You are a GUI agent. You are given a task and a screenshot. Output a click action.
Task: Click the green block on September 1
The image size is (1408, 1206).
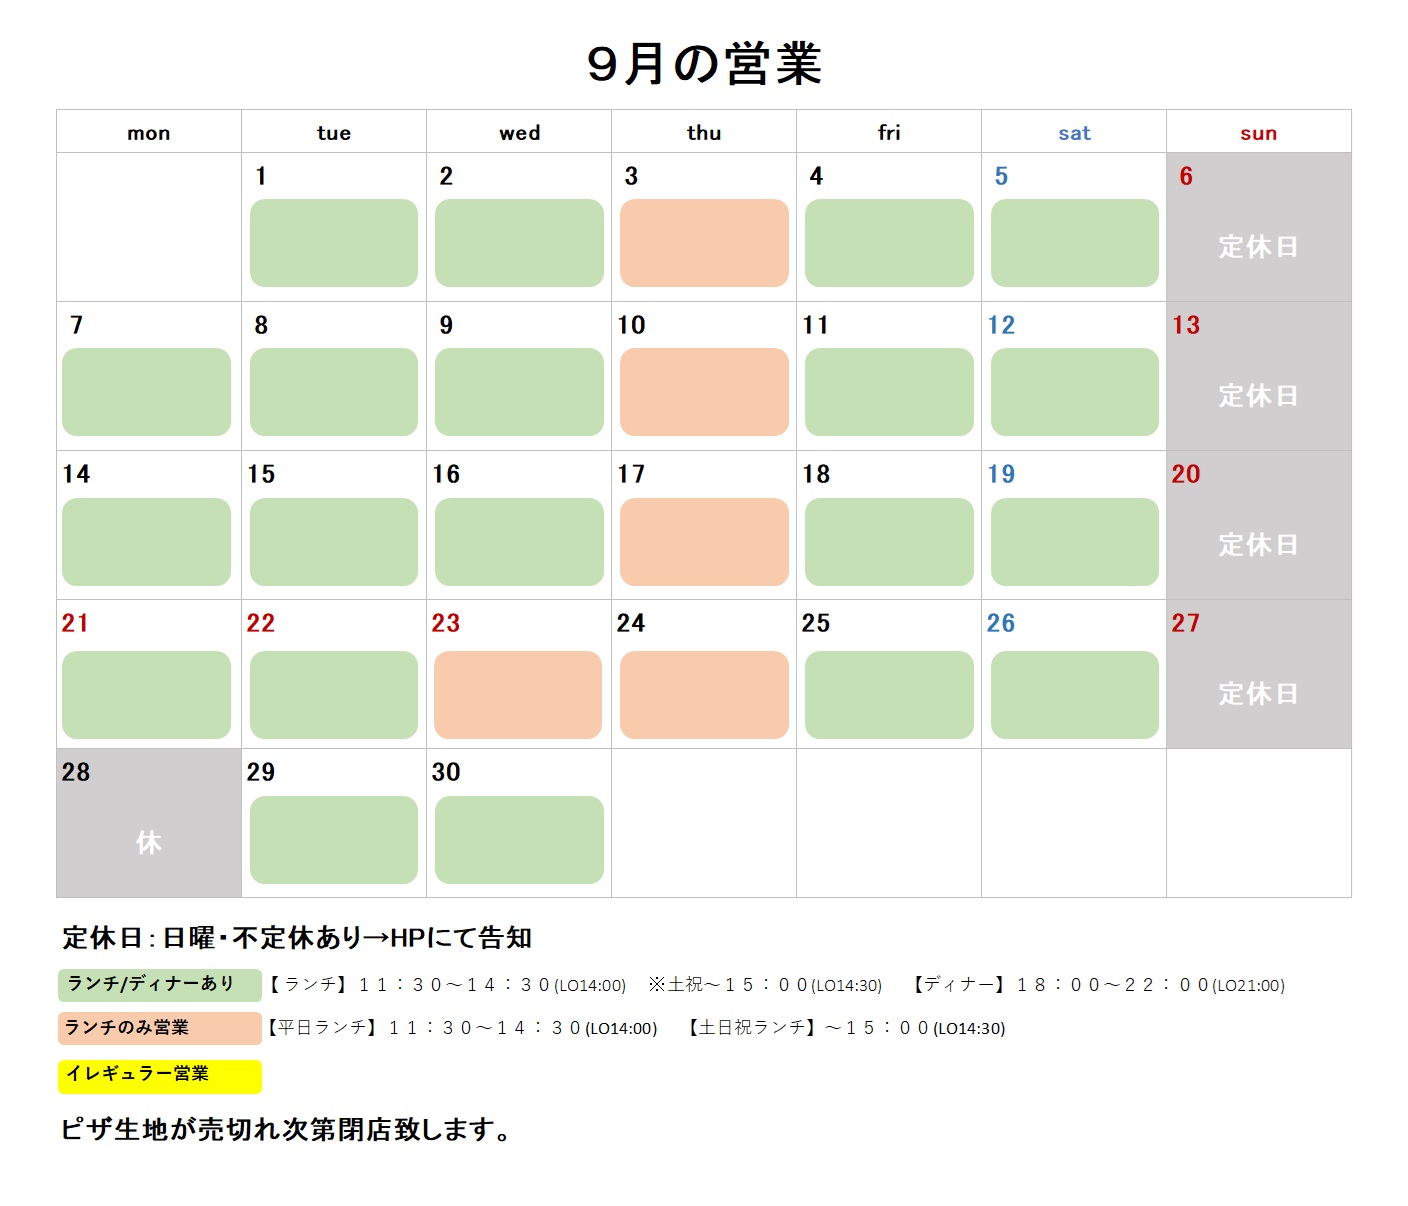(334, 243)
